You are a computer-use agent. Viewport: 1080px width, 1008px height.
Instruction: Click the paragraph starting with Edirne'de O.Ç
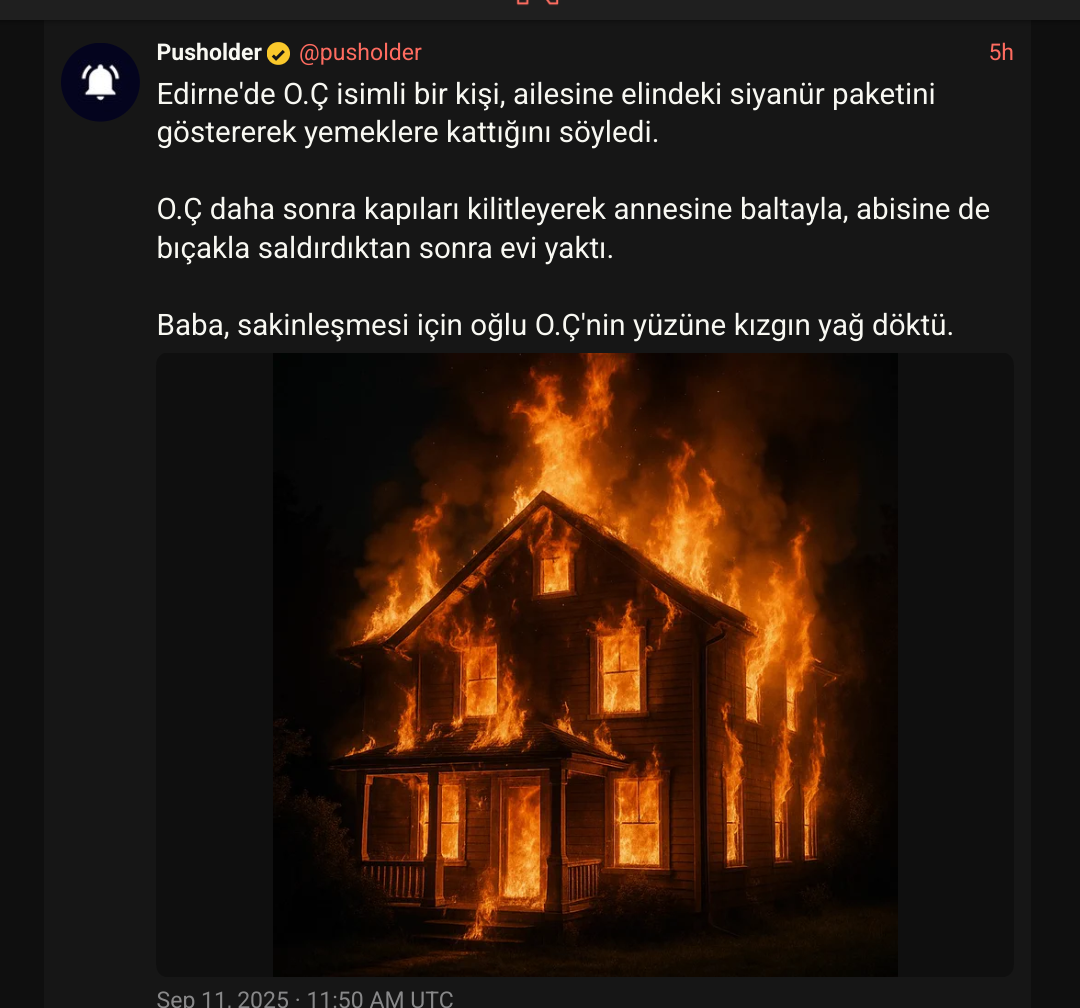click(x=546, y=113)
